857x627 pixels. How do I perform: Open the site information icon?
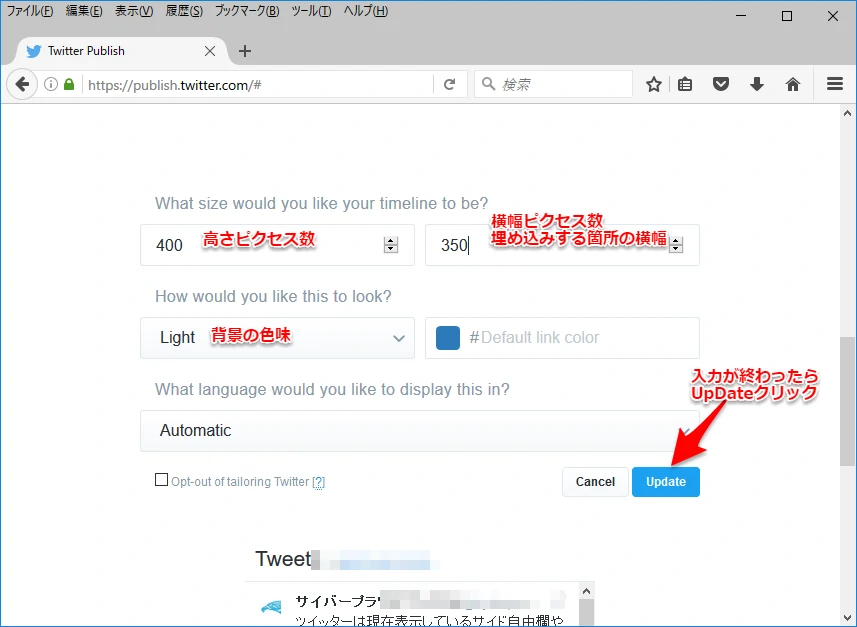pos(51,84)
